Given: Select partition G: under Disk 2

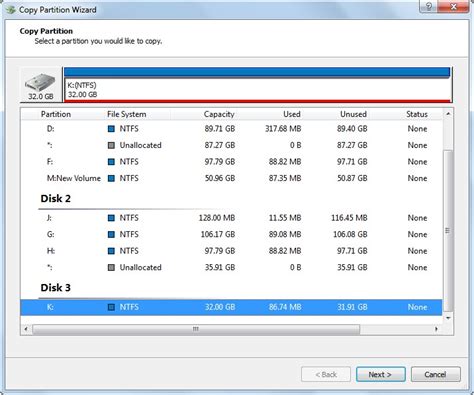Looking at the screenshot, I should pos(232,234).
